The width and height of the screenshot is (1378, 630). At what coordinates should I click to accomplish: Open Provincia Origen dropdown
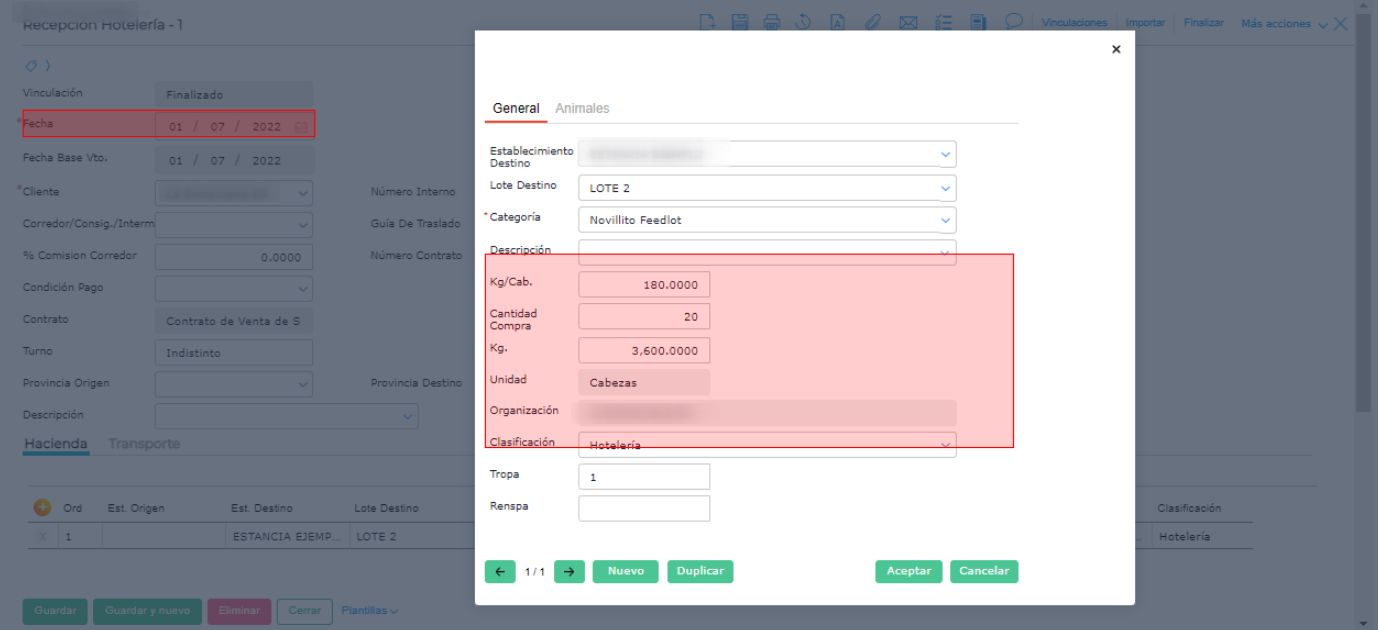pyautogui.click(x=304, y=385)
